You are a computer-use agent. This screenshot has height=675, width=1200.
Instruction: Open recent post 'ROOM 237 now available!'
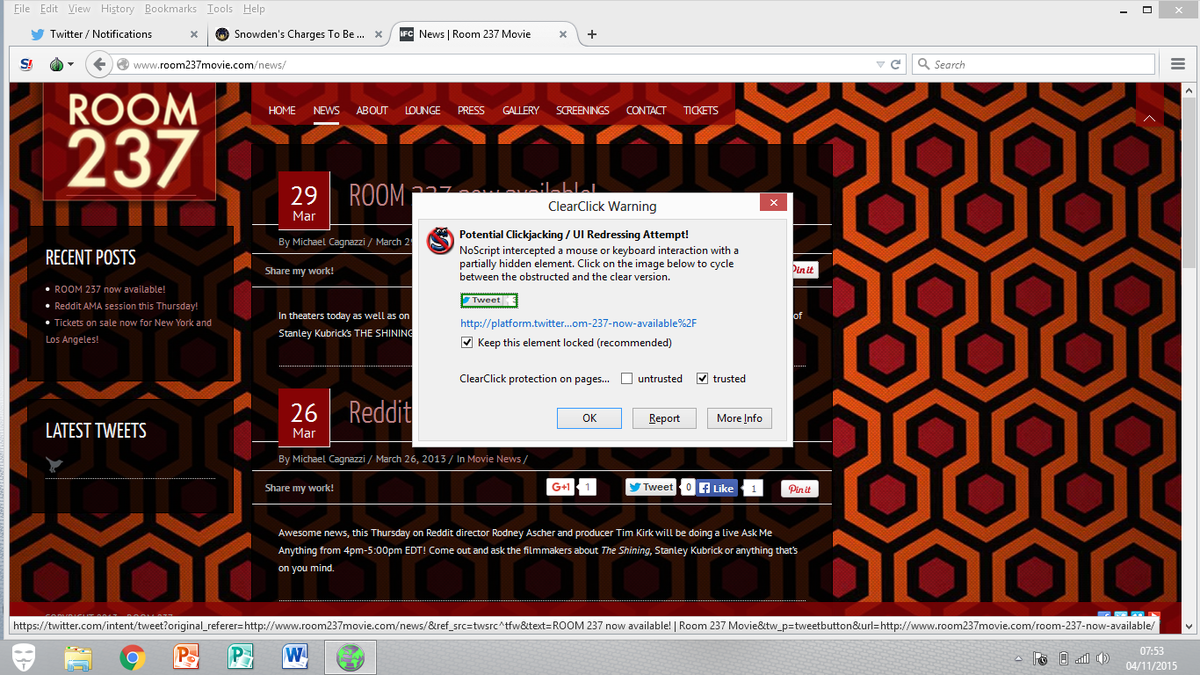point(110,289)
